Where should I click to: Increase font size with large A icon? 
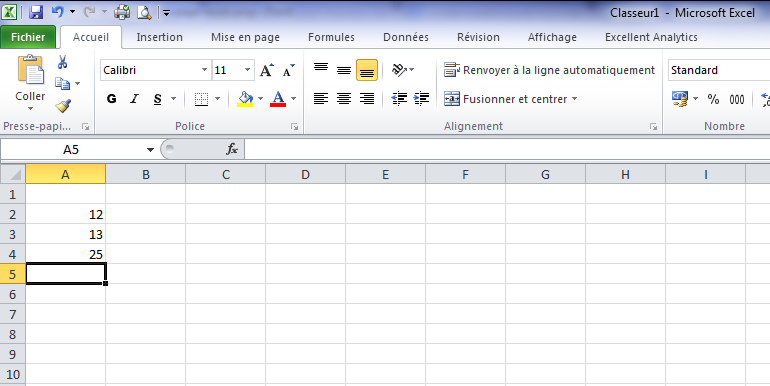pyautogui.click(x=267, y=70)
